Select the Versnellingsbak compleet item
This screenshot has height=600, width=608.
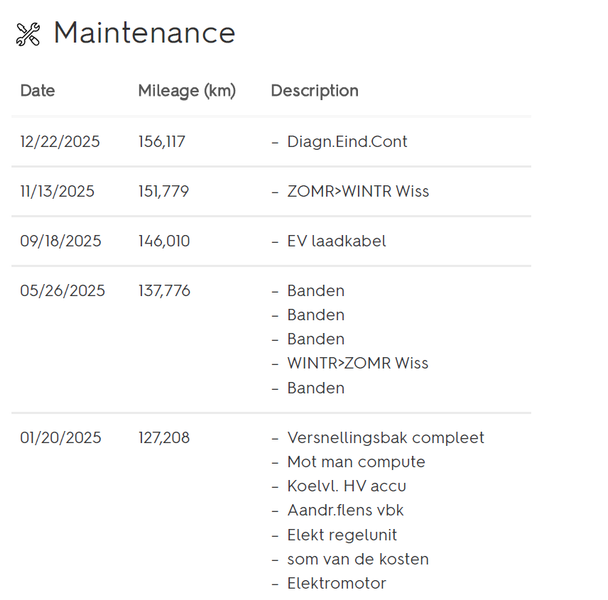385,438
